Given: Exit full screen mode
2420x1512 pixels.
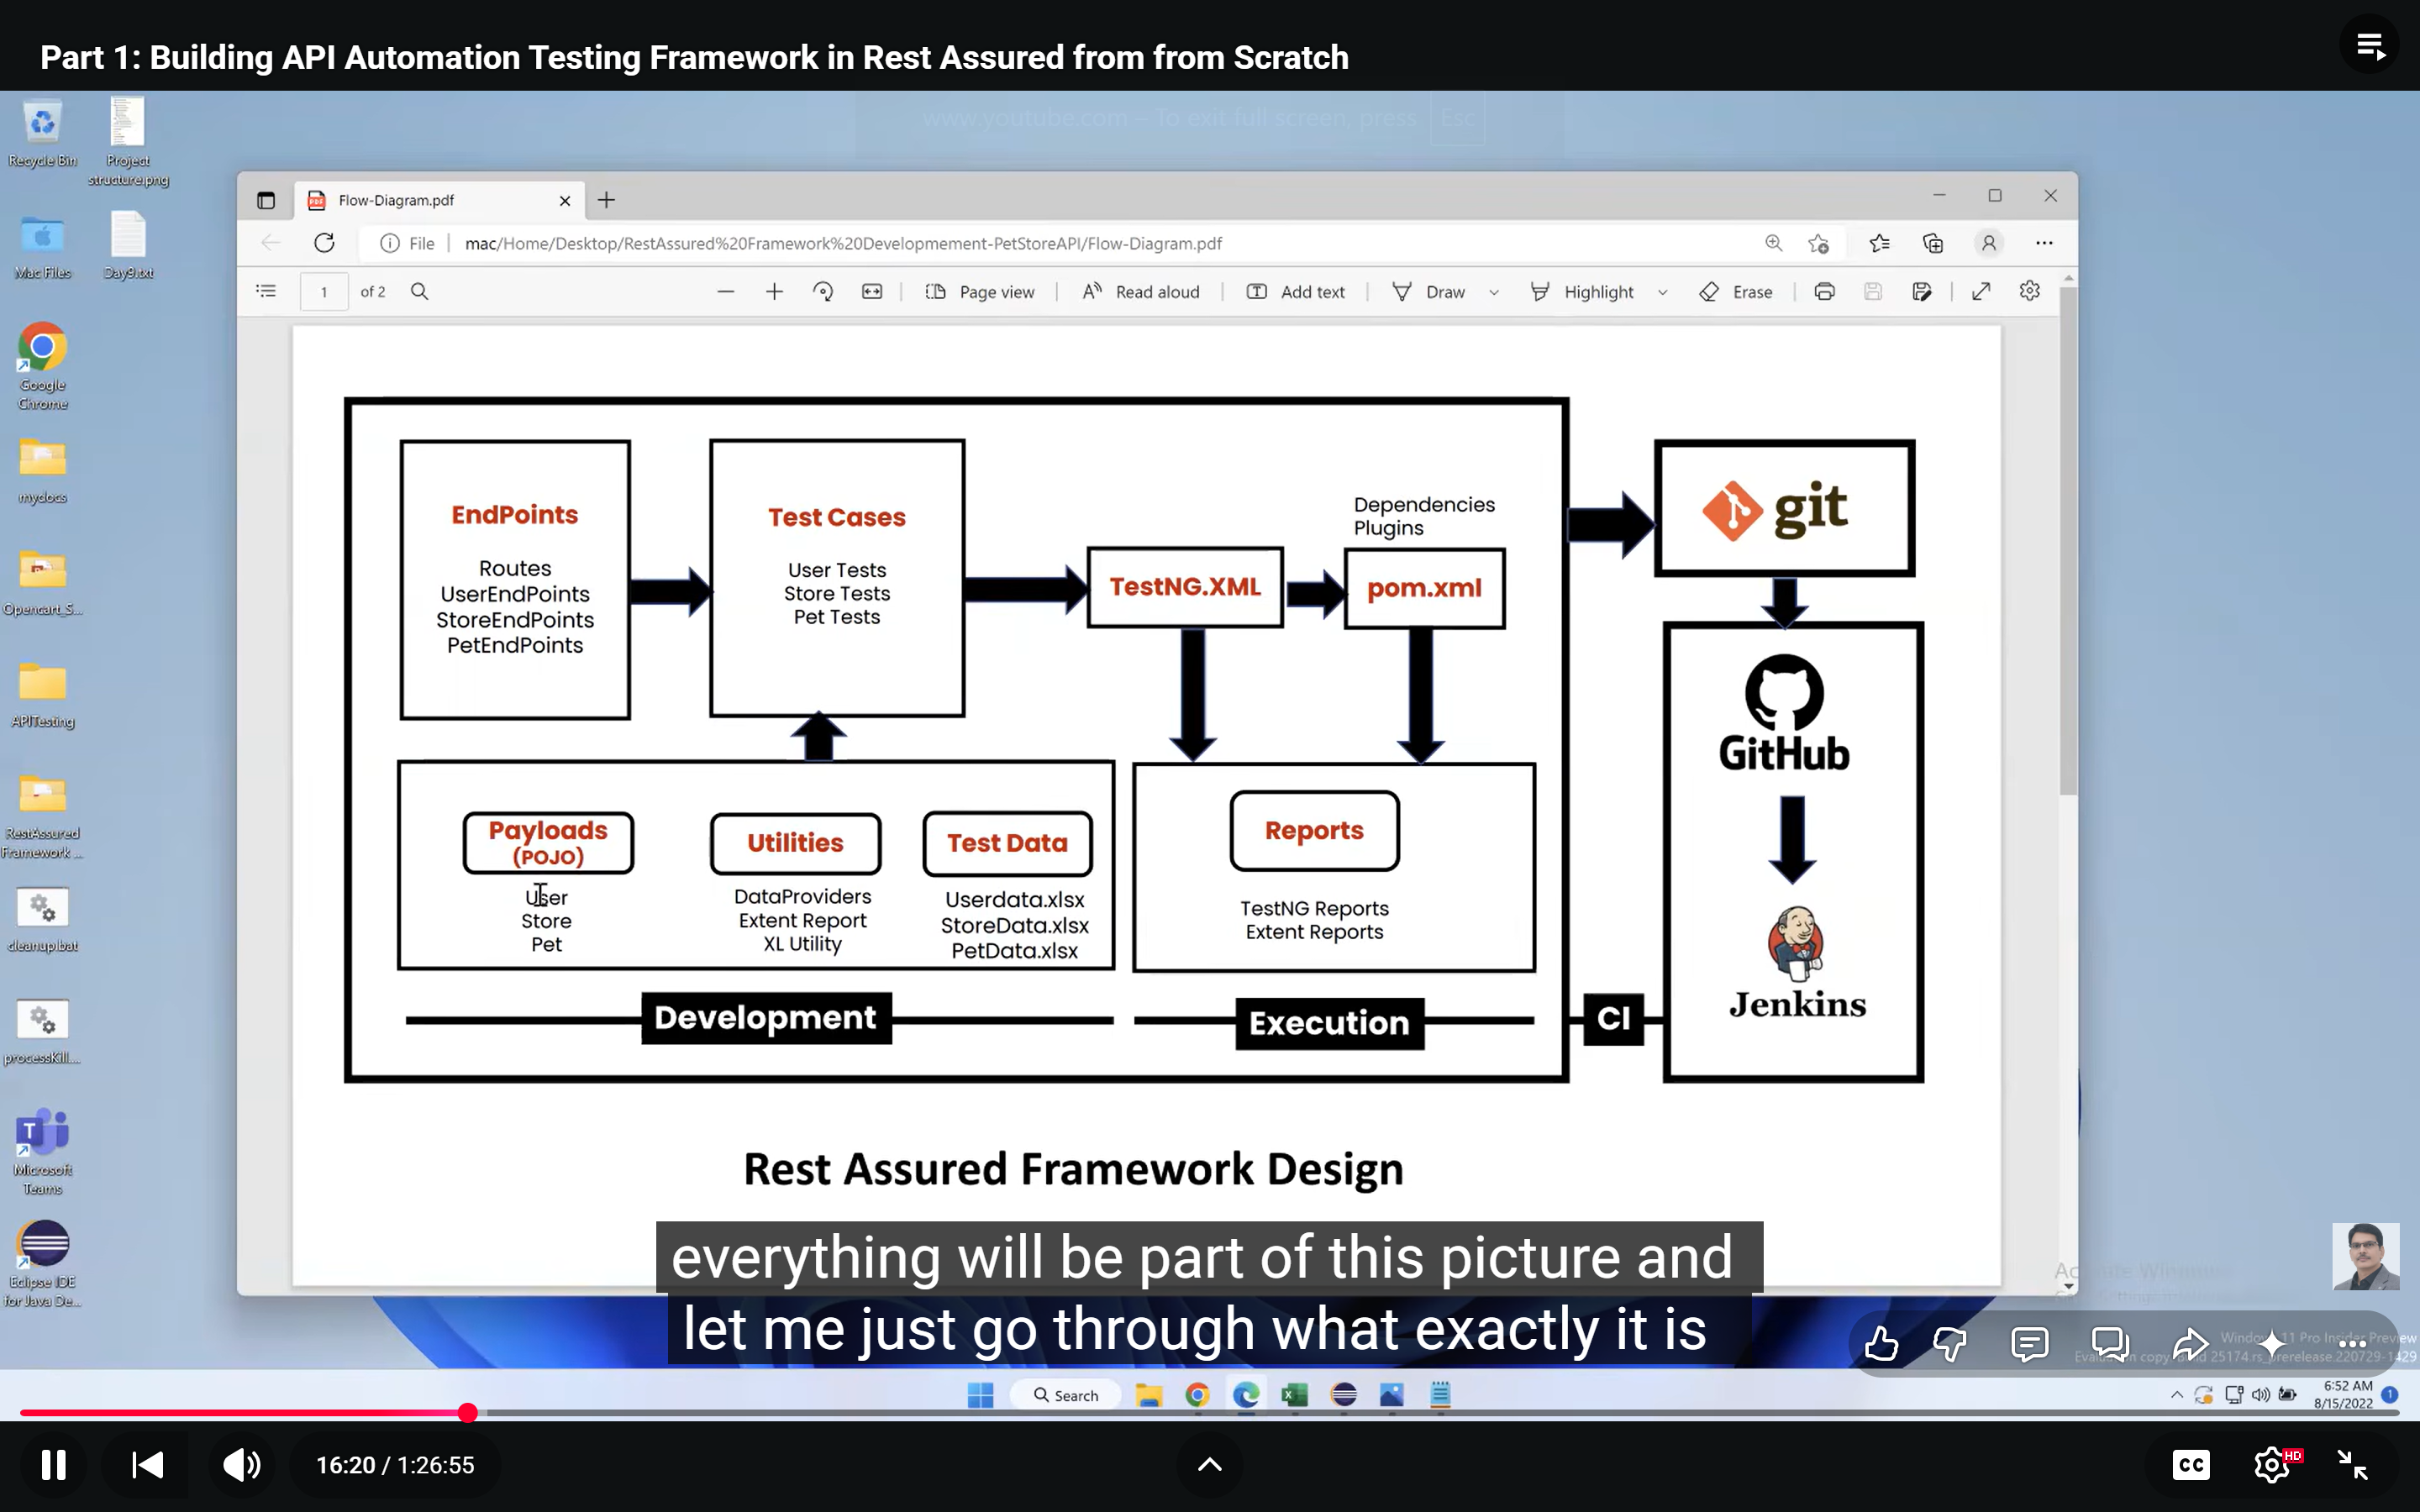Looking at the screenshot, I should (2353, 1465).
